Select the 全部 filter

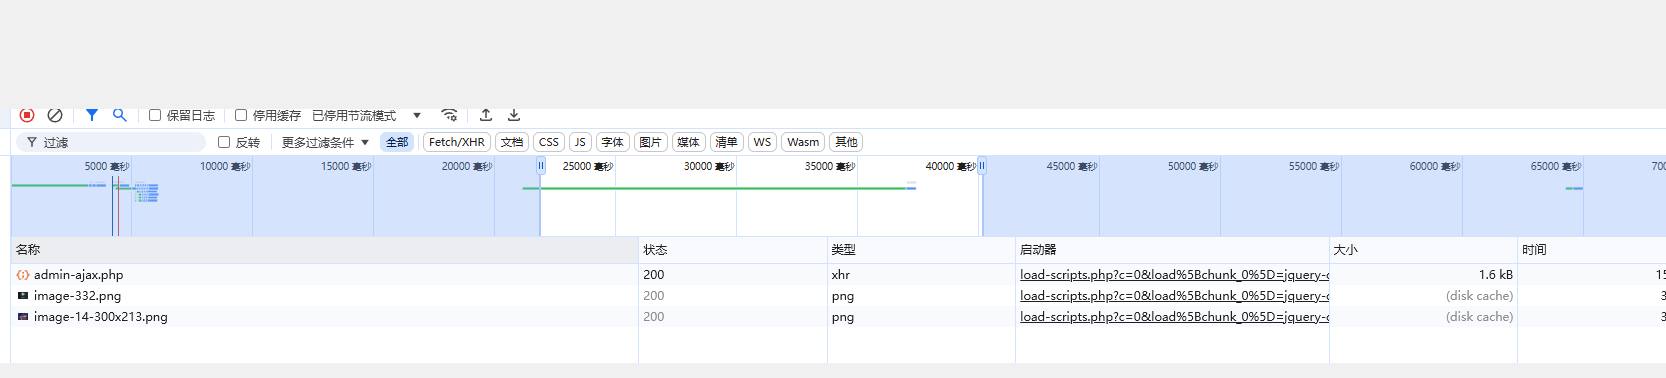(x=397, y=142)
